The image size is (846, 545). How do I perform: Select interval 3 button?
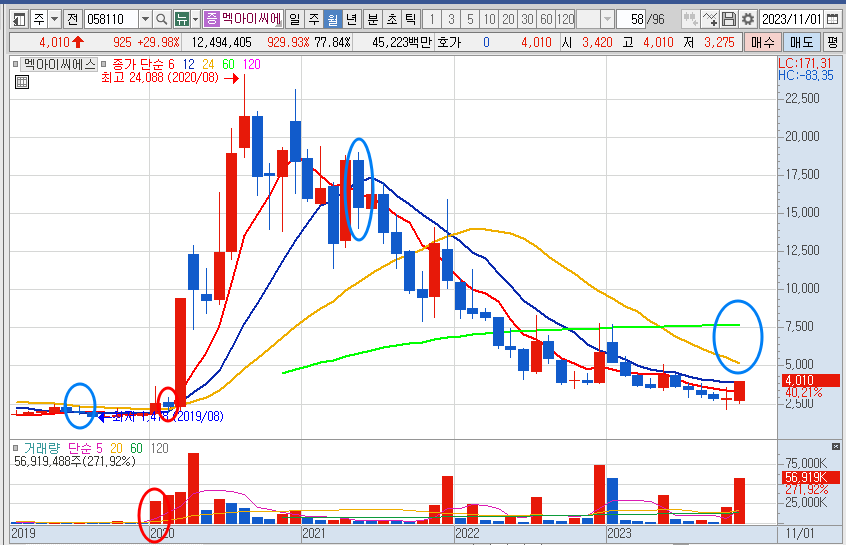pos(451,20)
